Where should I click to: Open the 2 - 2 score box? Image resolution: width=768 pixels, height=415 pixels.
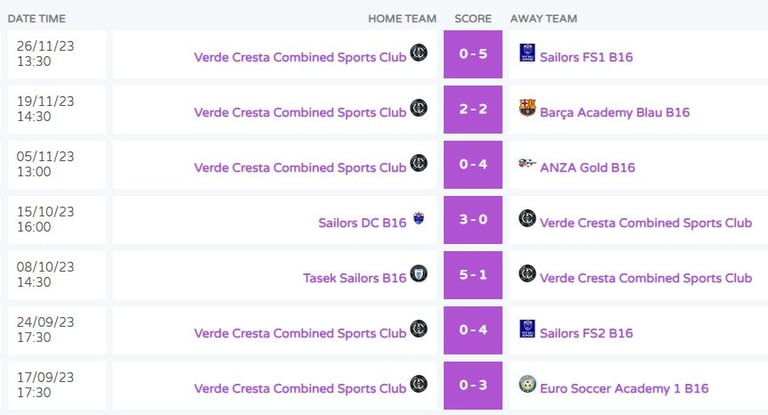coord(473,109)
